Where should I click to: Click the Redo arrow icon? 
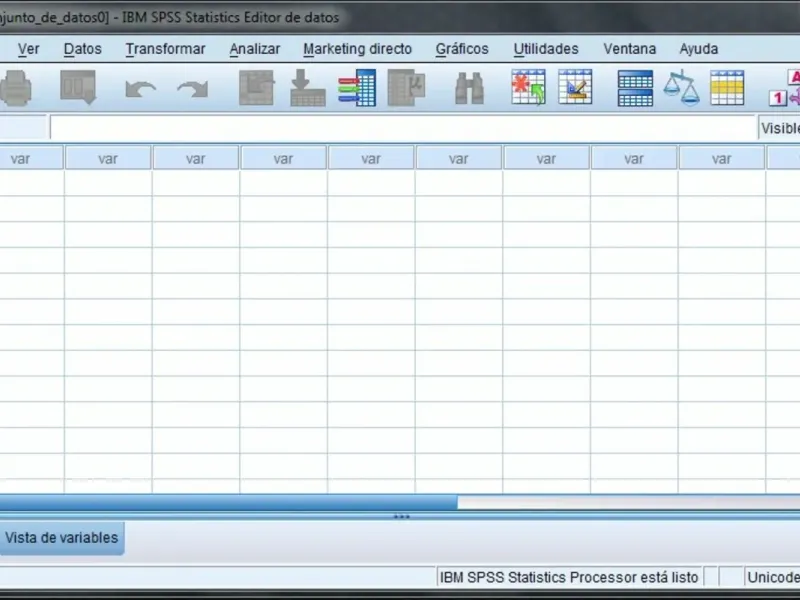tap(192, 89)
